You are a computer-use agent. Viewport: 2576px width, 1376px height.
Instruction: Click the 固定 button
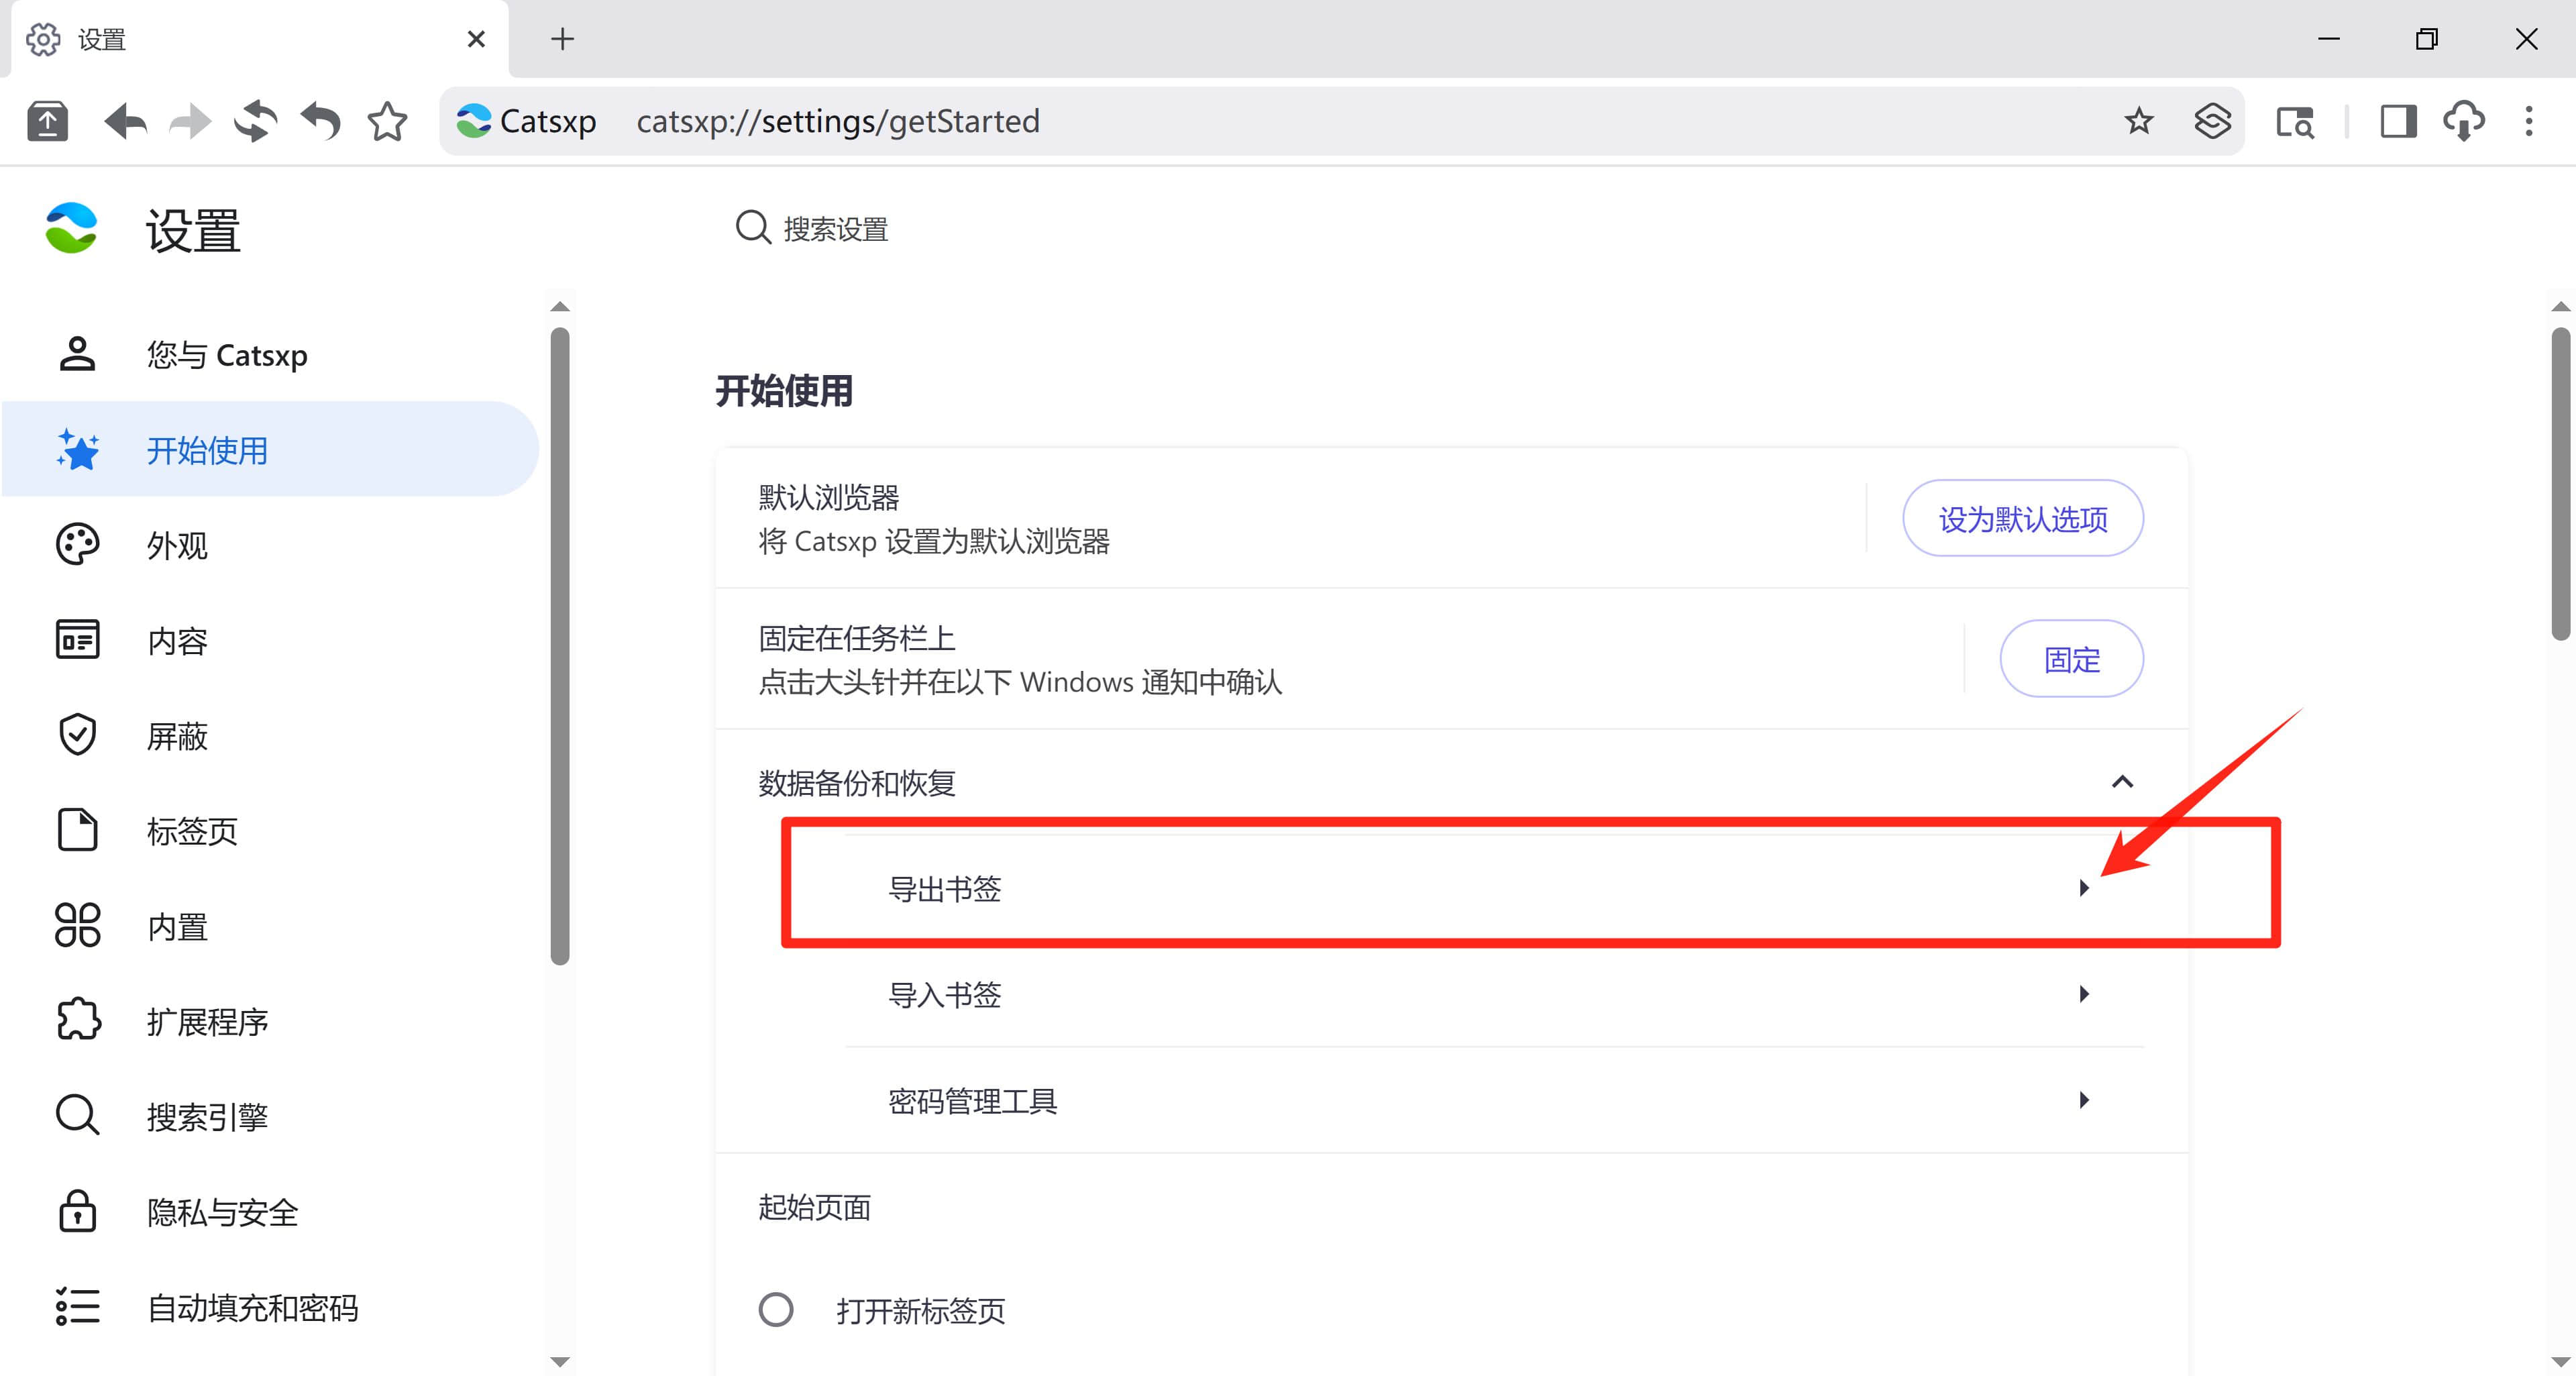click(x=2071, y=659)
